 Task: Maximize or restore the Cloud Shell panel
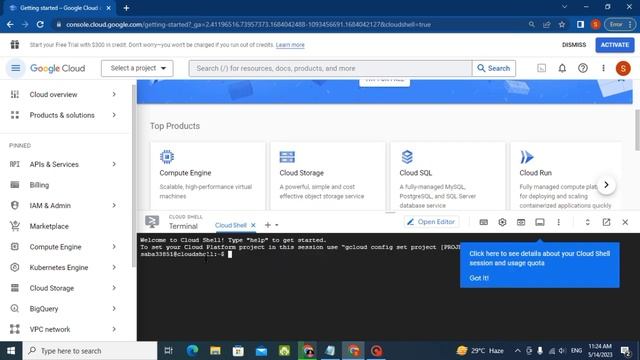[587, 222]
